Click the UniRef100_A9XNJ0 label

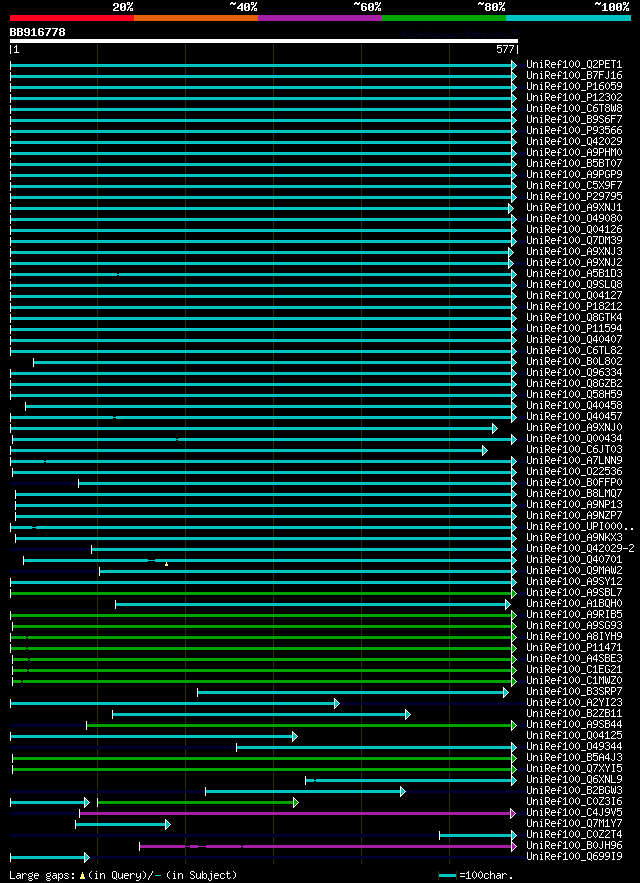click(x=574, y=427)
